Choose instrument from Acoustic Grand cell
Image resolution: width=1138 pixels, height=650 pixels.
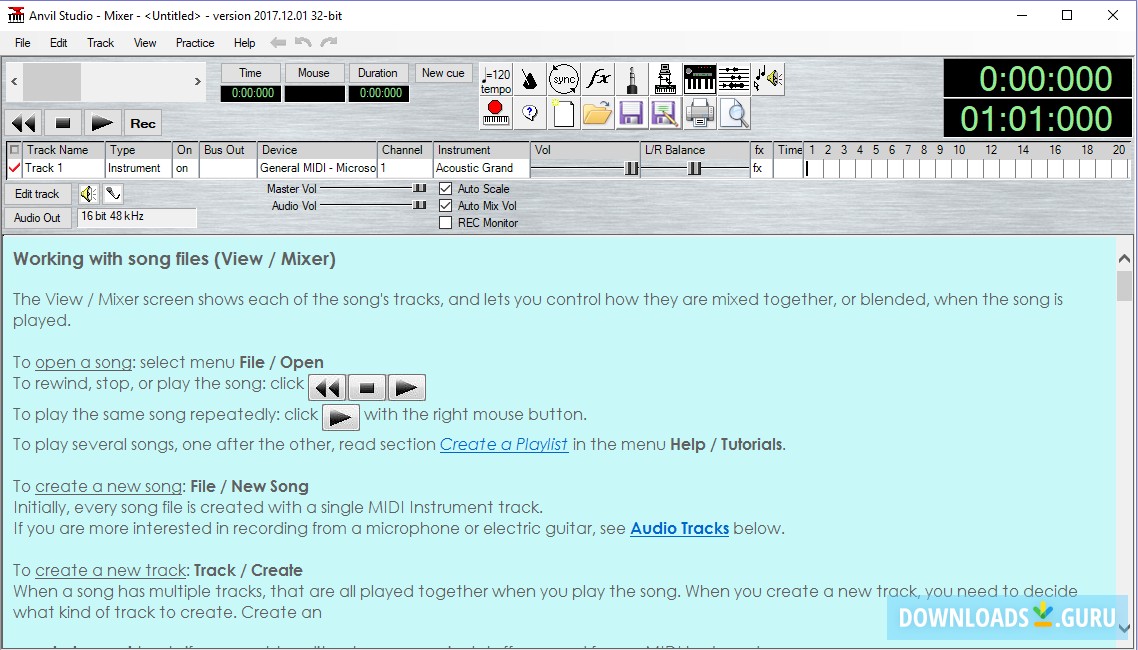tap(482, 168)
